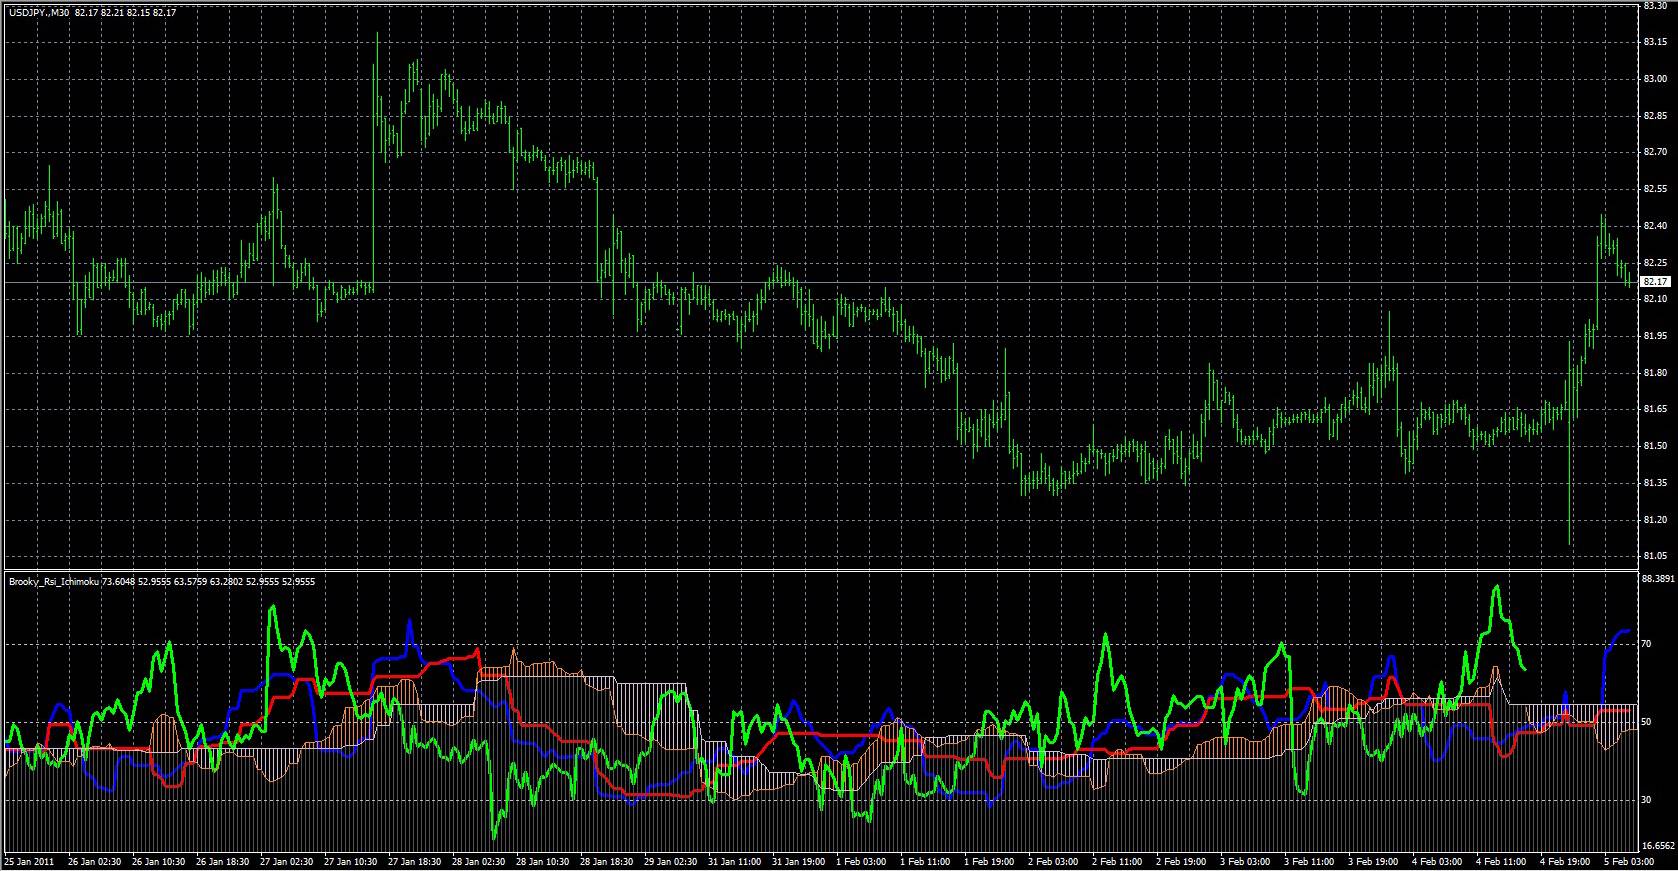Click the 83.00 price axis label
This screenshot has height=871, width=1678.
point(1654,79)
